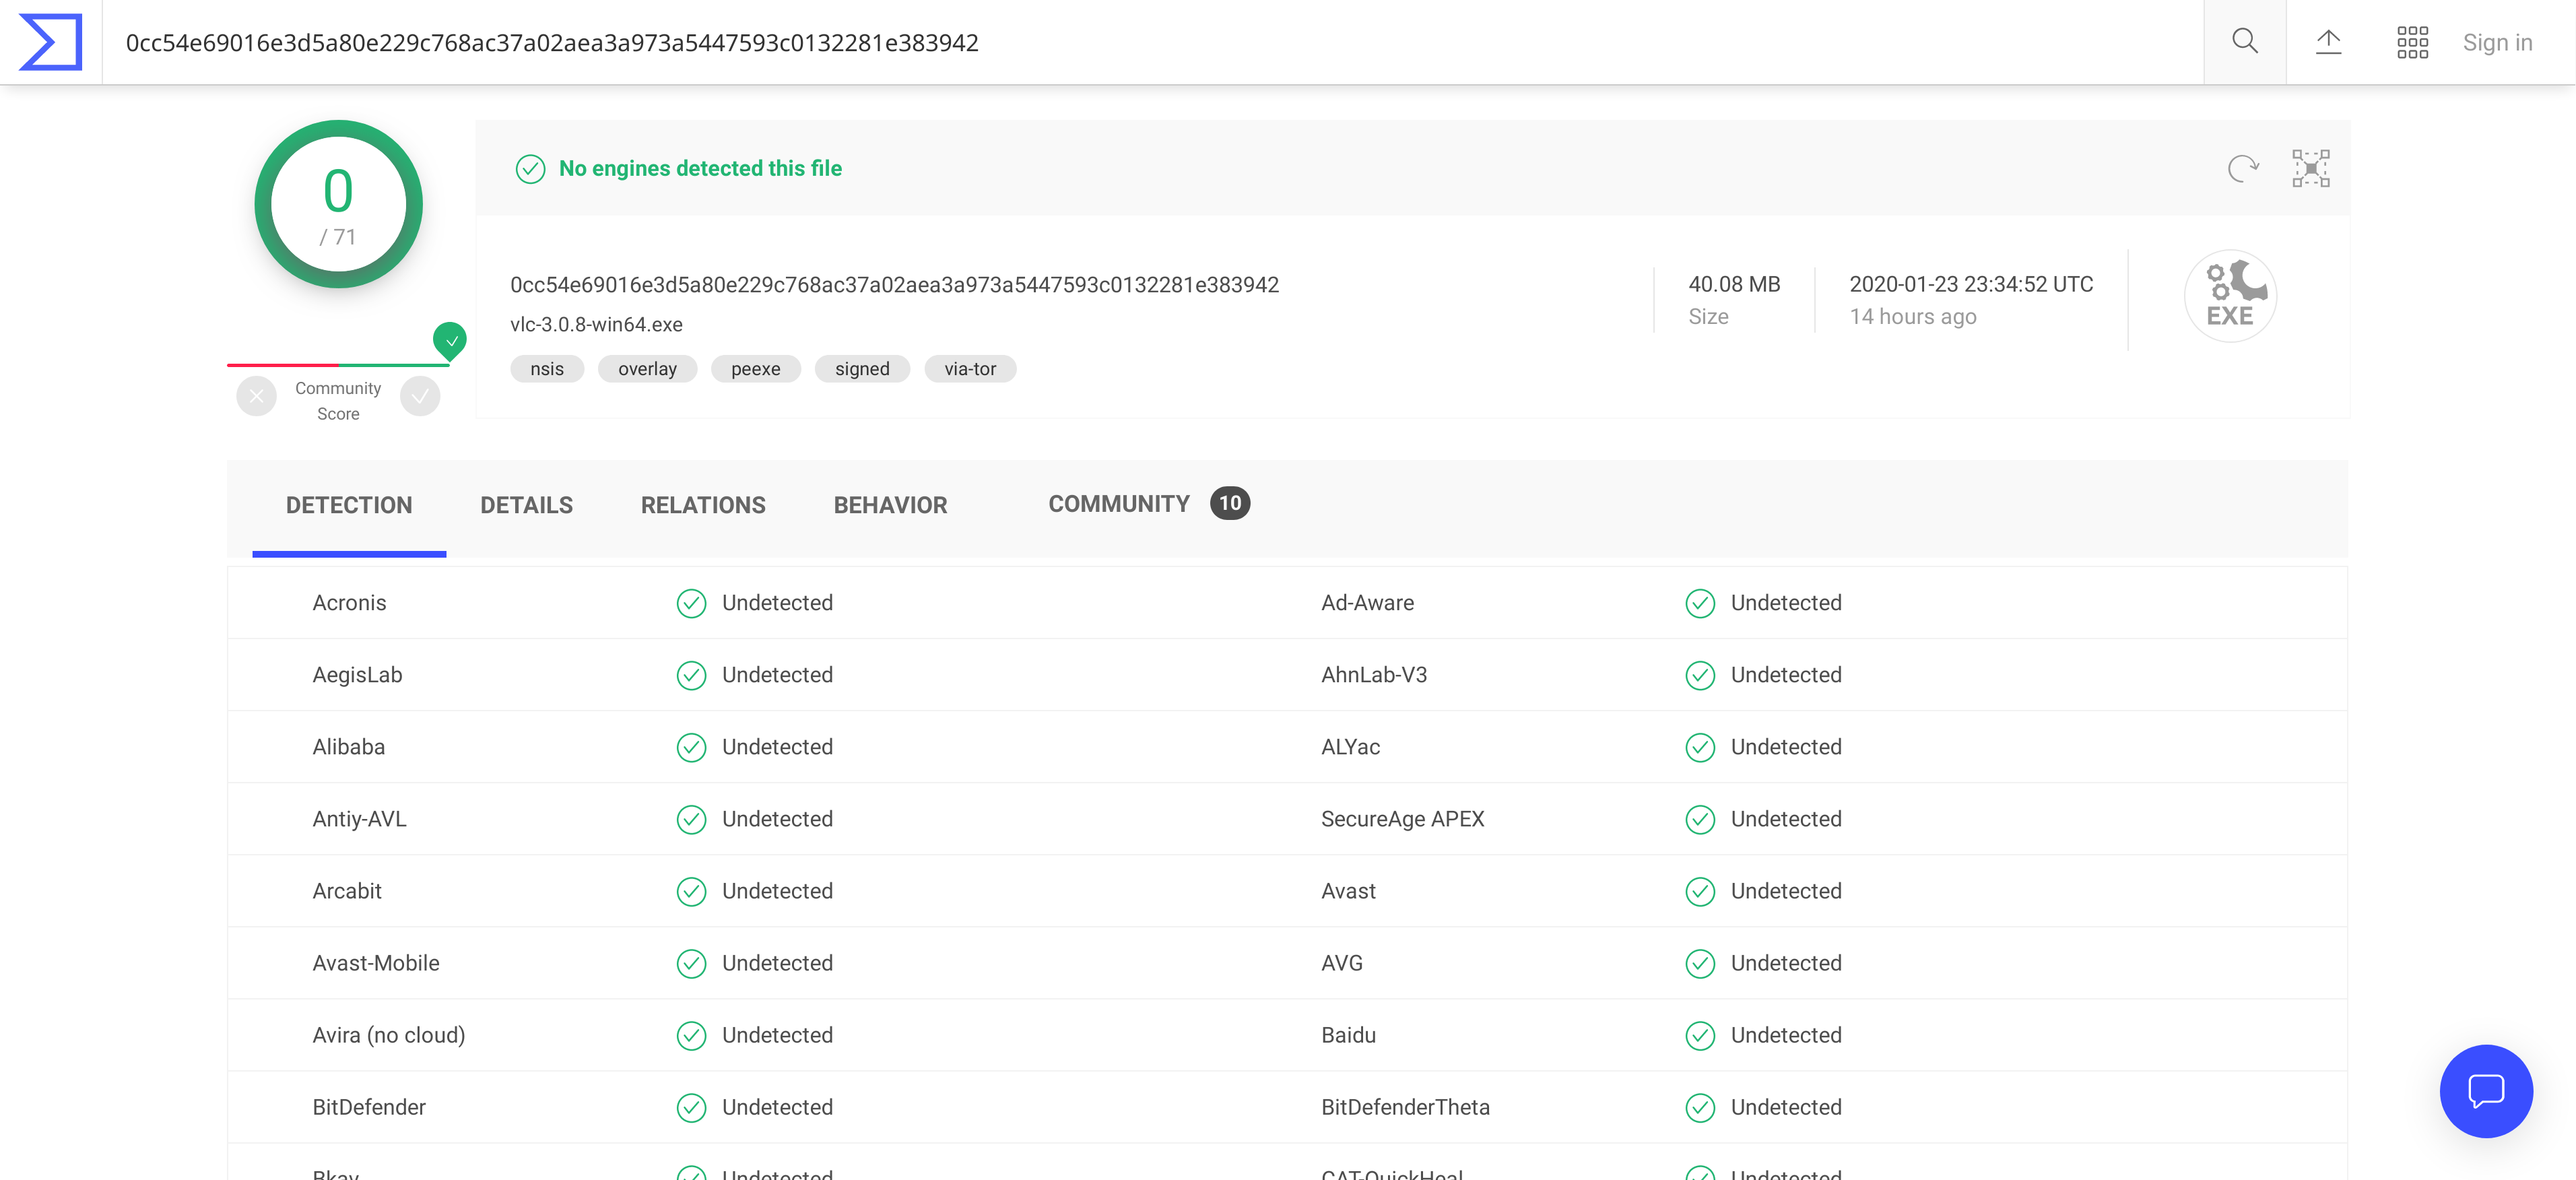This screenshot has height=1180, width=2576.
Task: Click the check icon in the AVG row
Action: 1700,964
